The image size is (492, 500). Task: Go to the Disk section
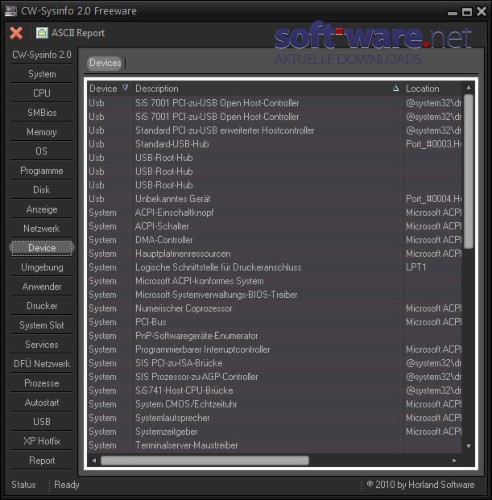coord(42,190)
